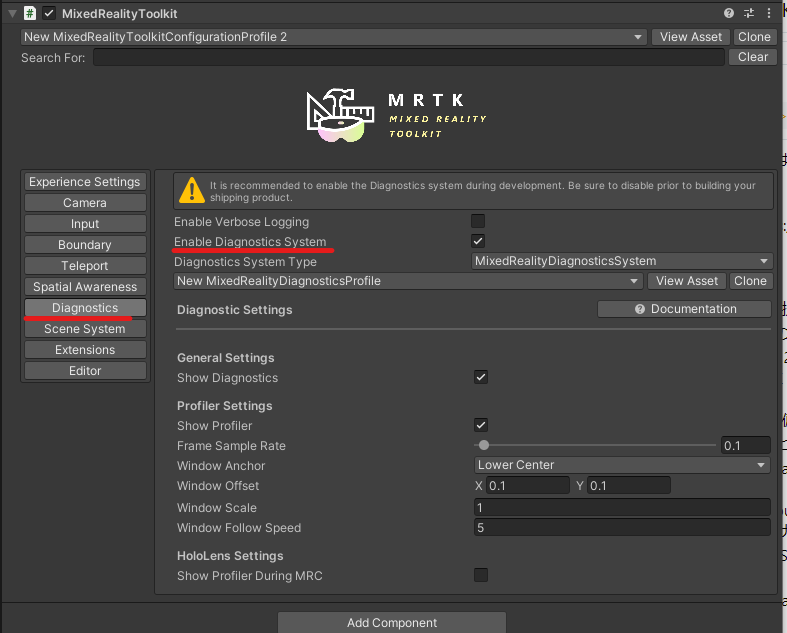Clone the diagnostics profile

750,281
